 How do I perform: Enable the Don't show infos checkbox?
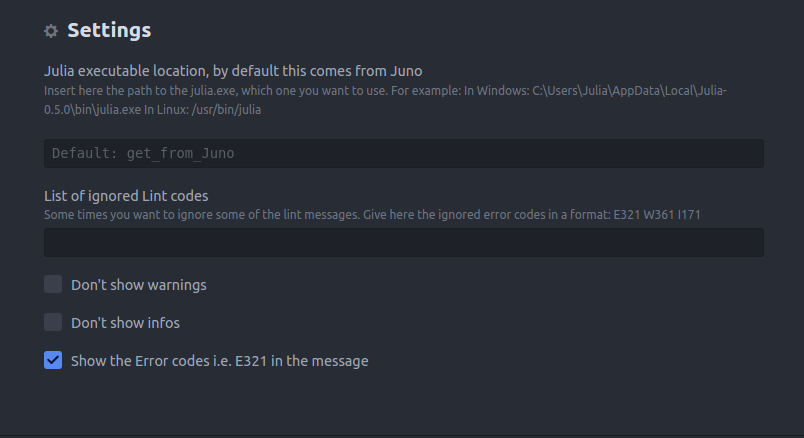(53, 322)
